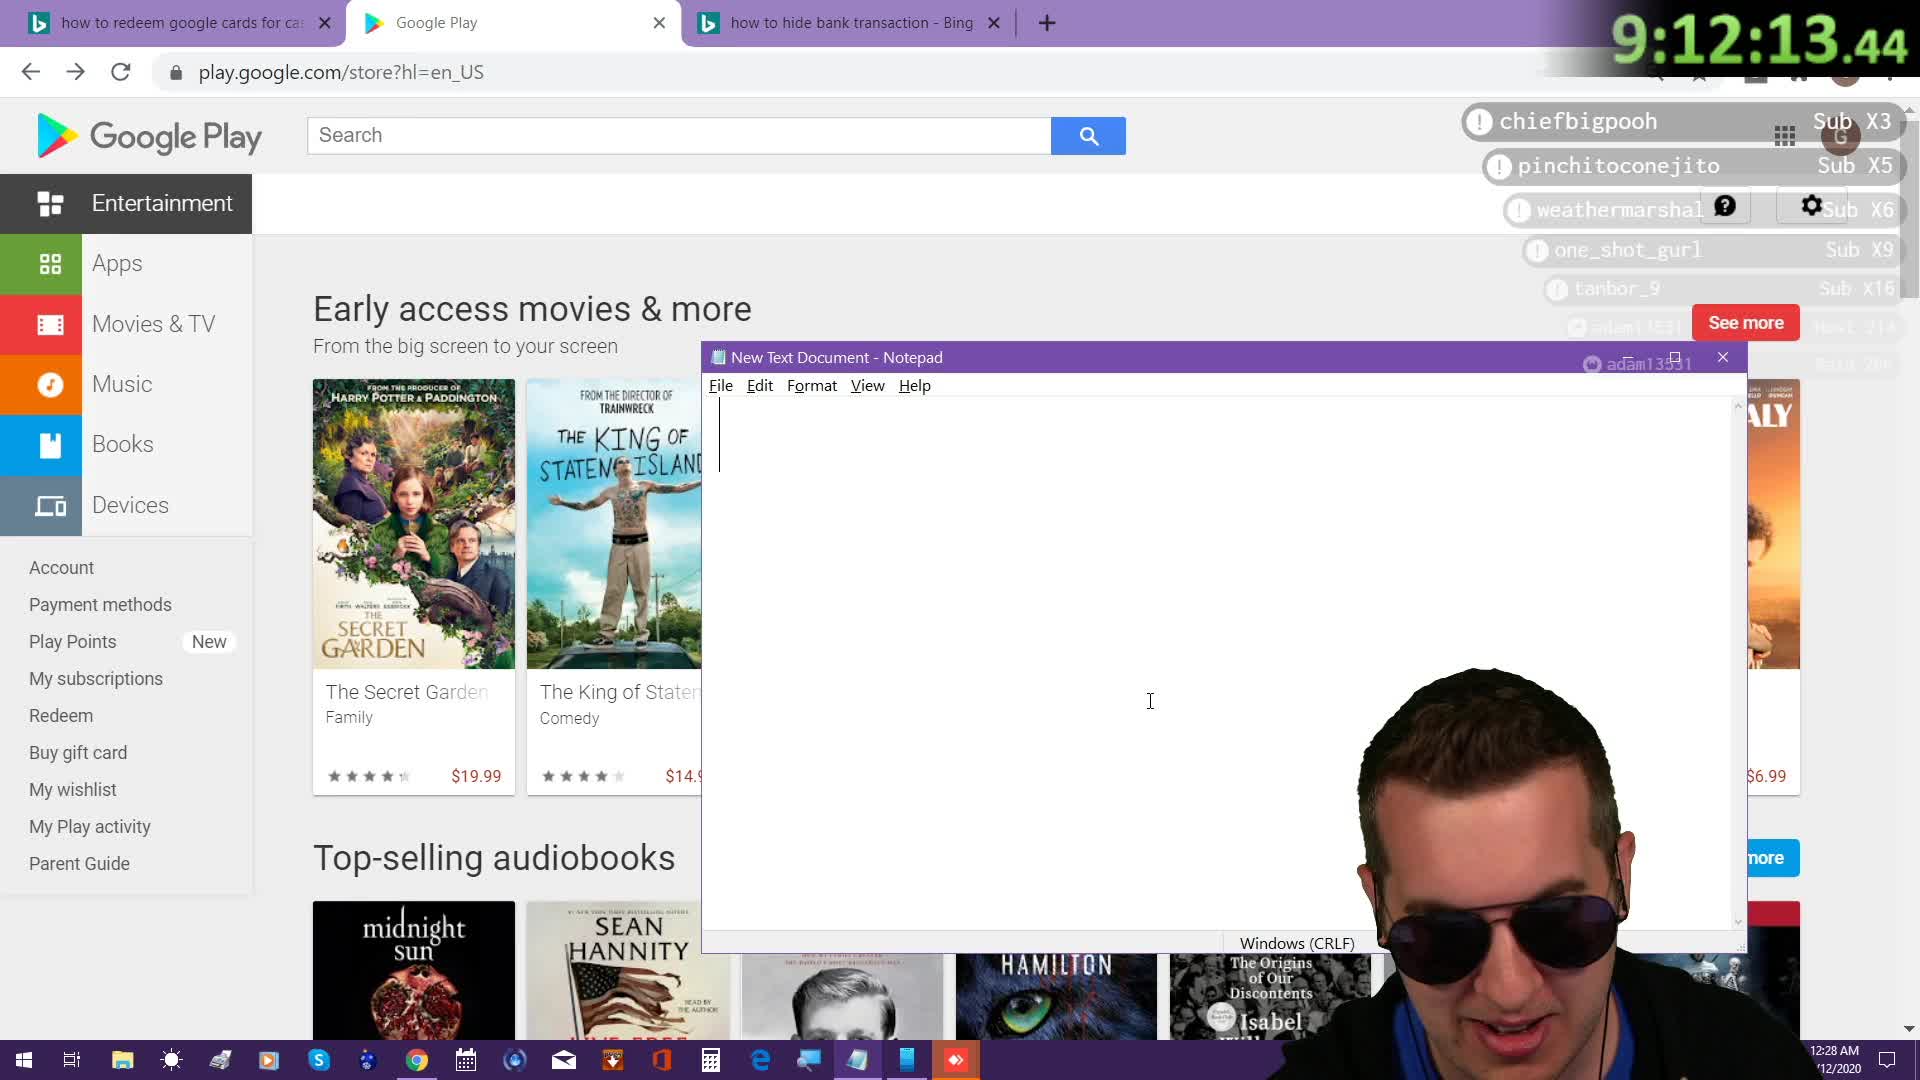1920x1080 pixels.
Task: Click The Secret Garden $19.99 price
Action: [x=476, y=776]
